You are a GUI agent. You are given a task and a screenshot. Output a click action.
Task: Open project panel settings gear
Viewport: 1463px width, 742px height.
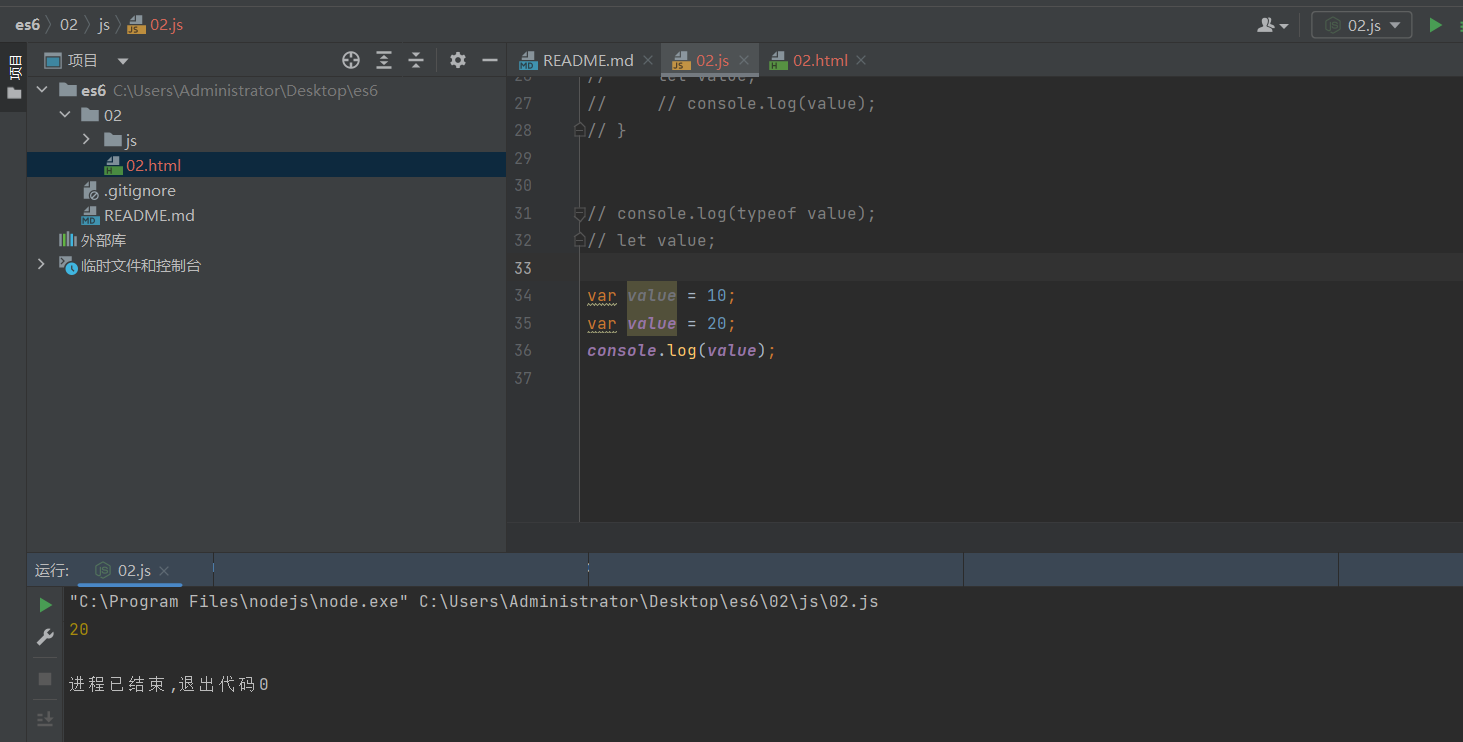point(458,60)
